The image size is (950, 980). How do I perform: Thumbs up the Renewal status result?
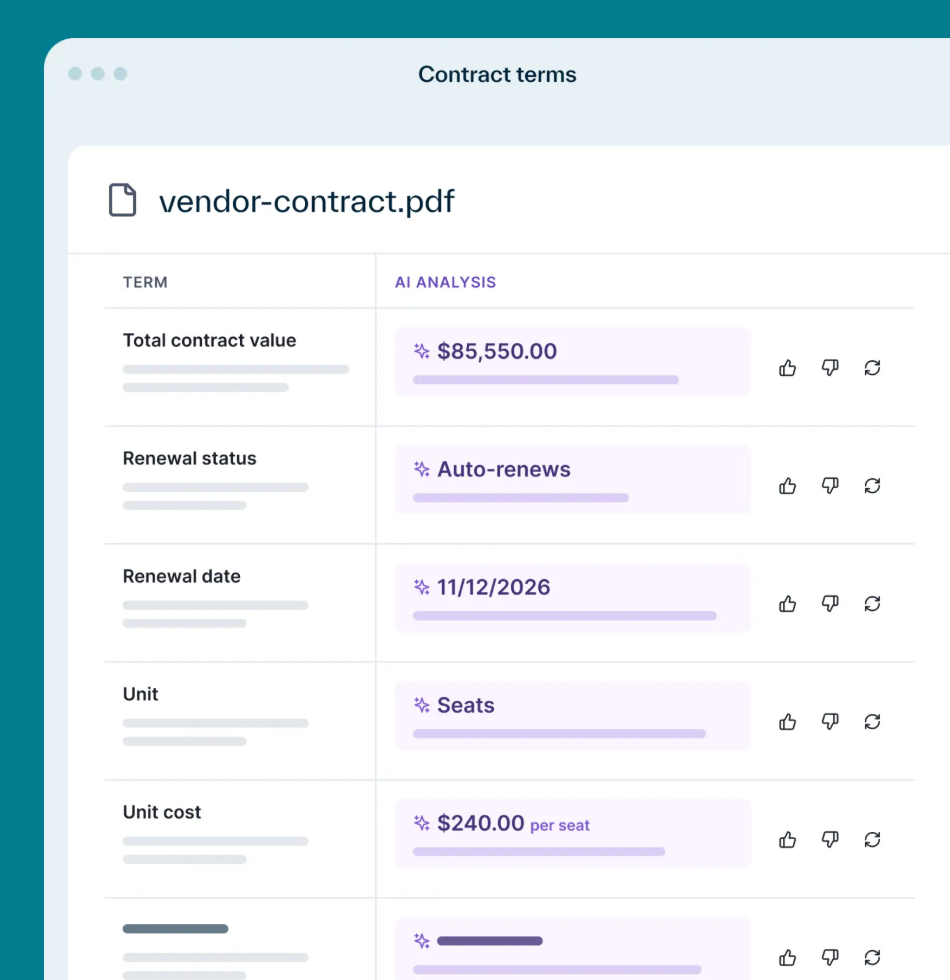[788, 486]
